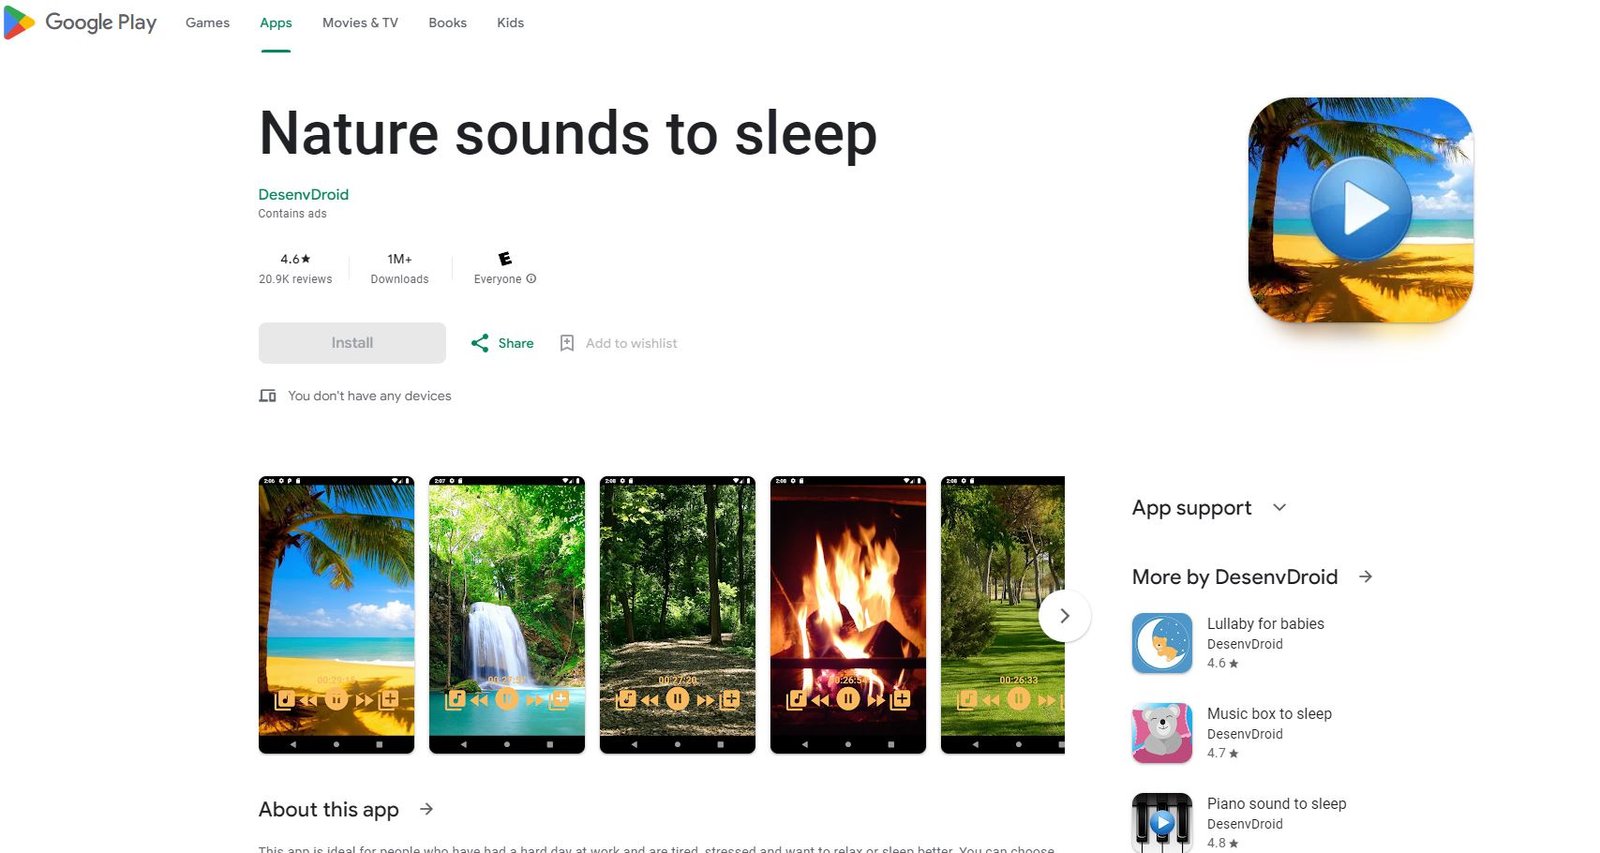The width and height of the screenshot is (1600, 853).
Task: Open the DesenvDroid developer link
Action: click(303, 194)
